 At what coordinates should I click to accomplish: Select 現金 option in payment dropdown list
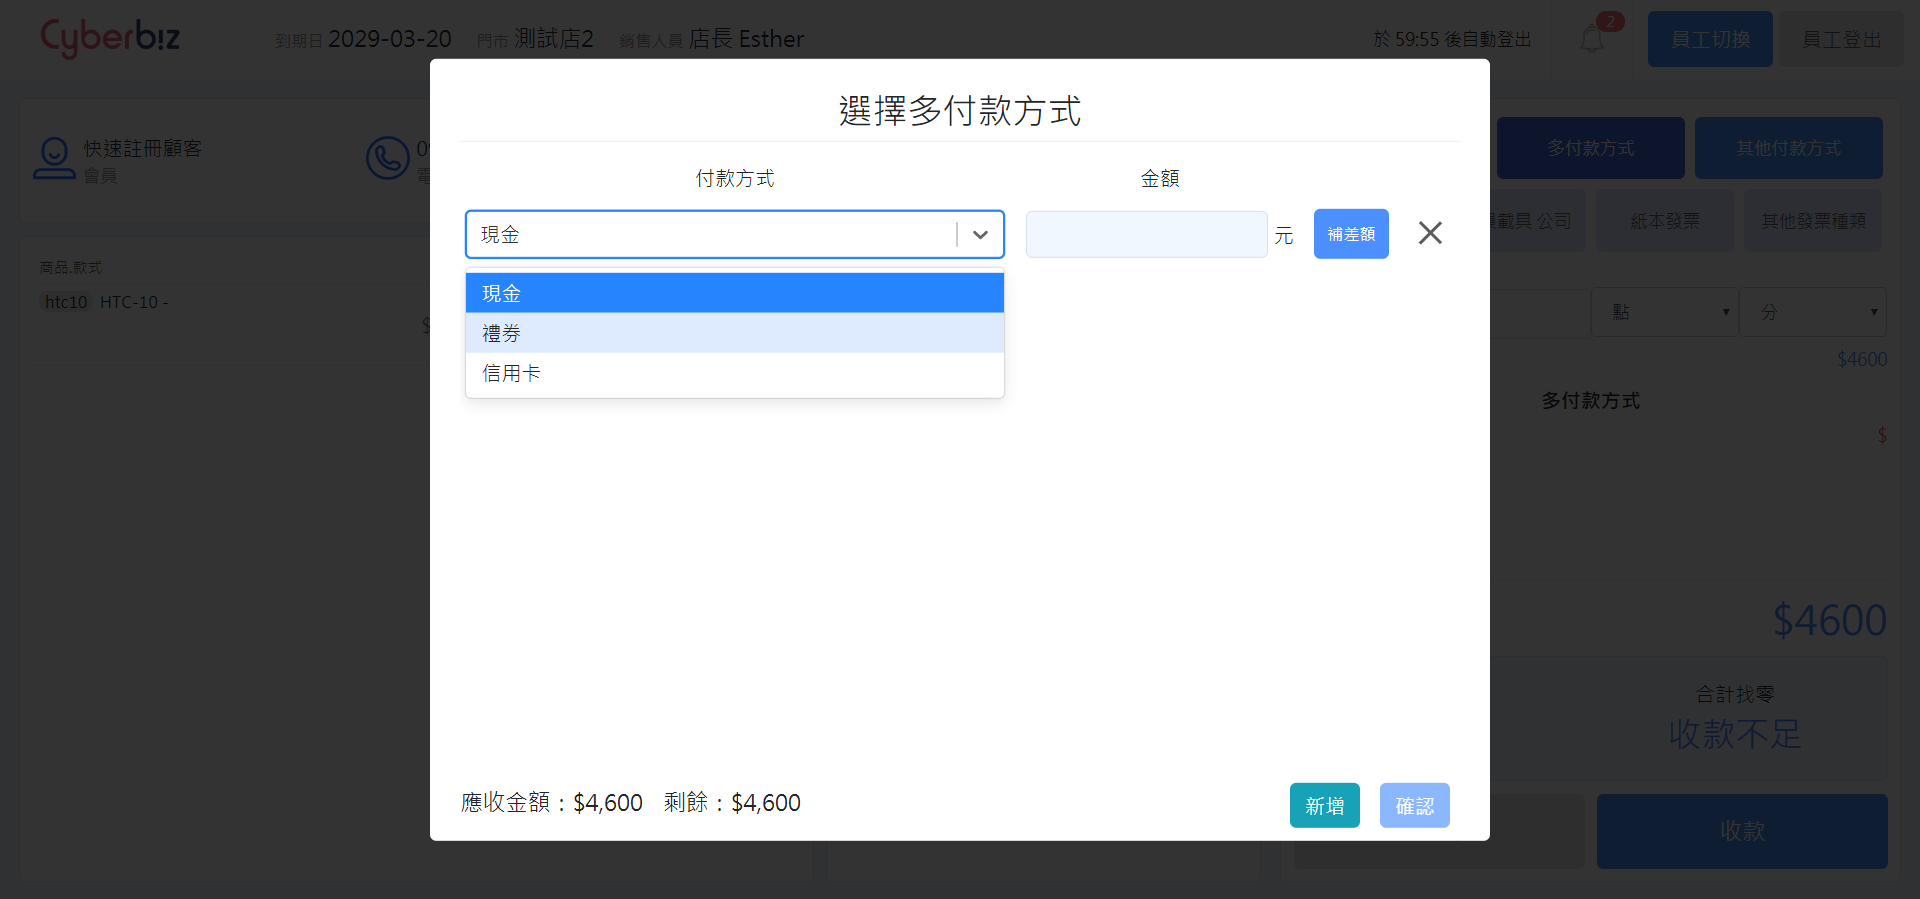pos(734,293)
